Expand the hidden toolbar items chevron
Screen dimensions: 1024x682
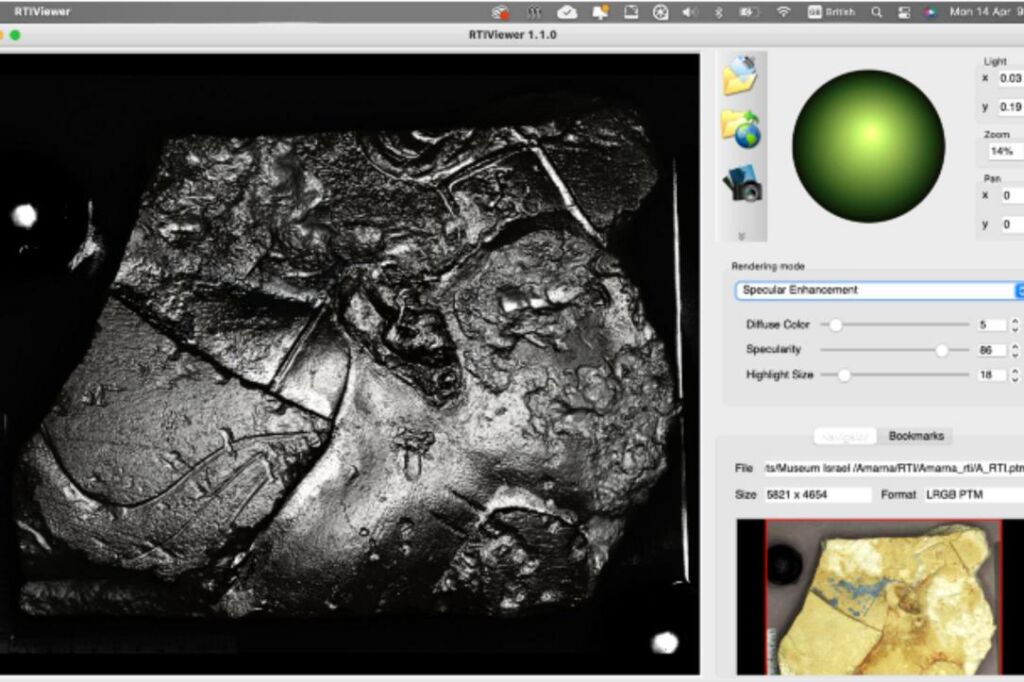pos(741,236)
